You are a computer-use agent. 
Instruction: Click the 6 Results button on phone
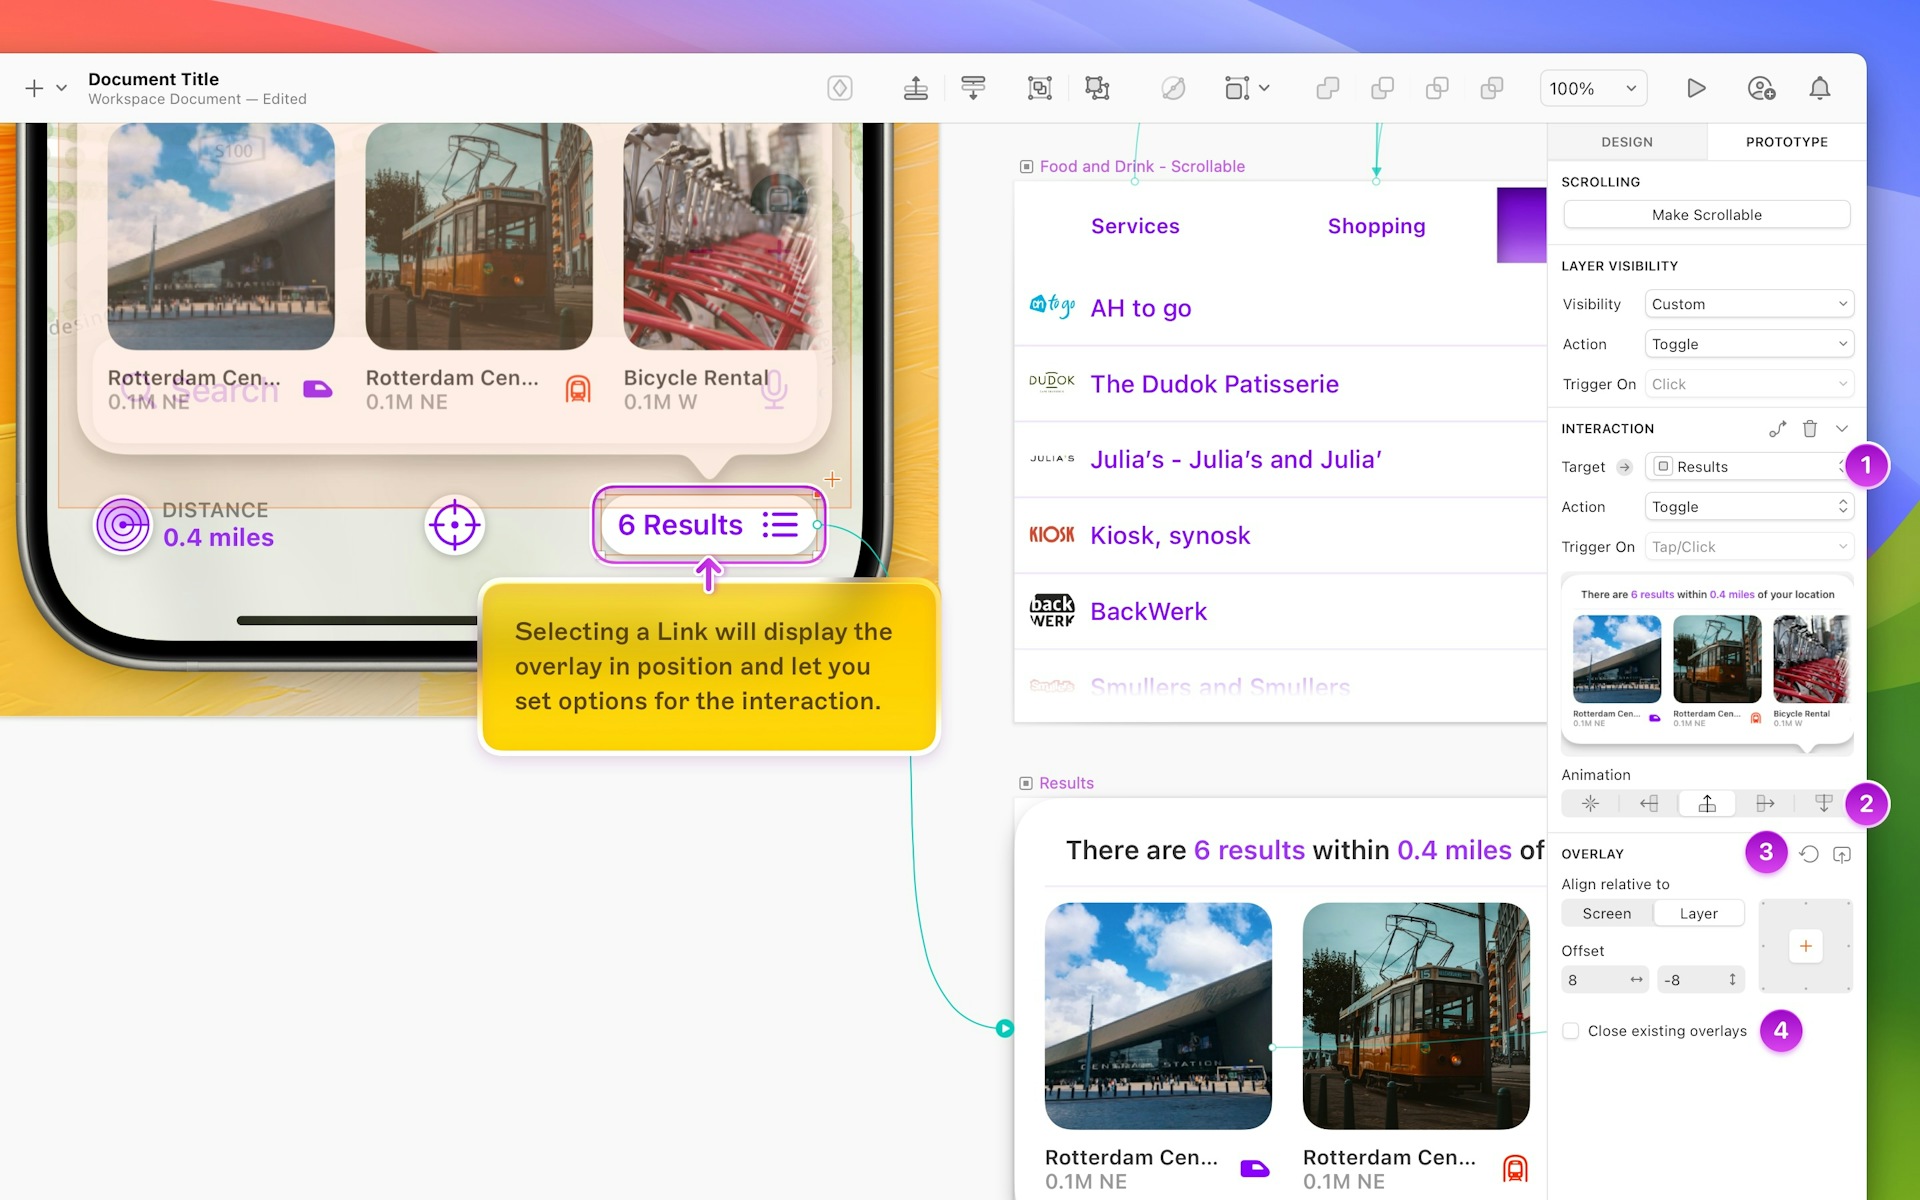[709, 525]
